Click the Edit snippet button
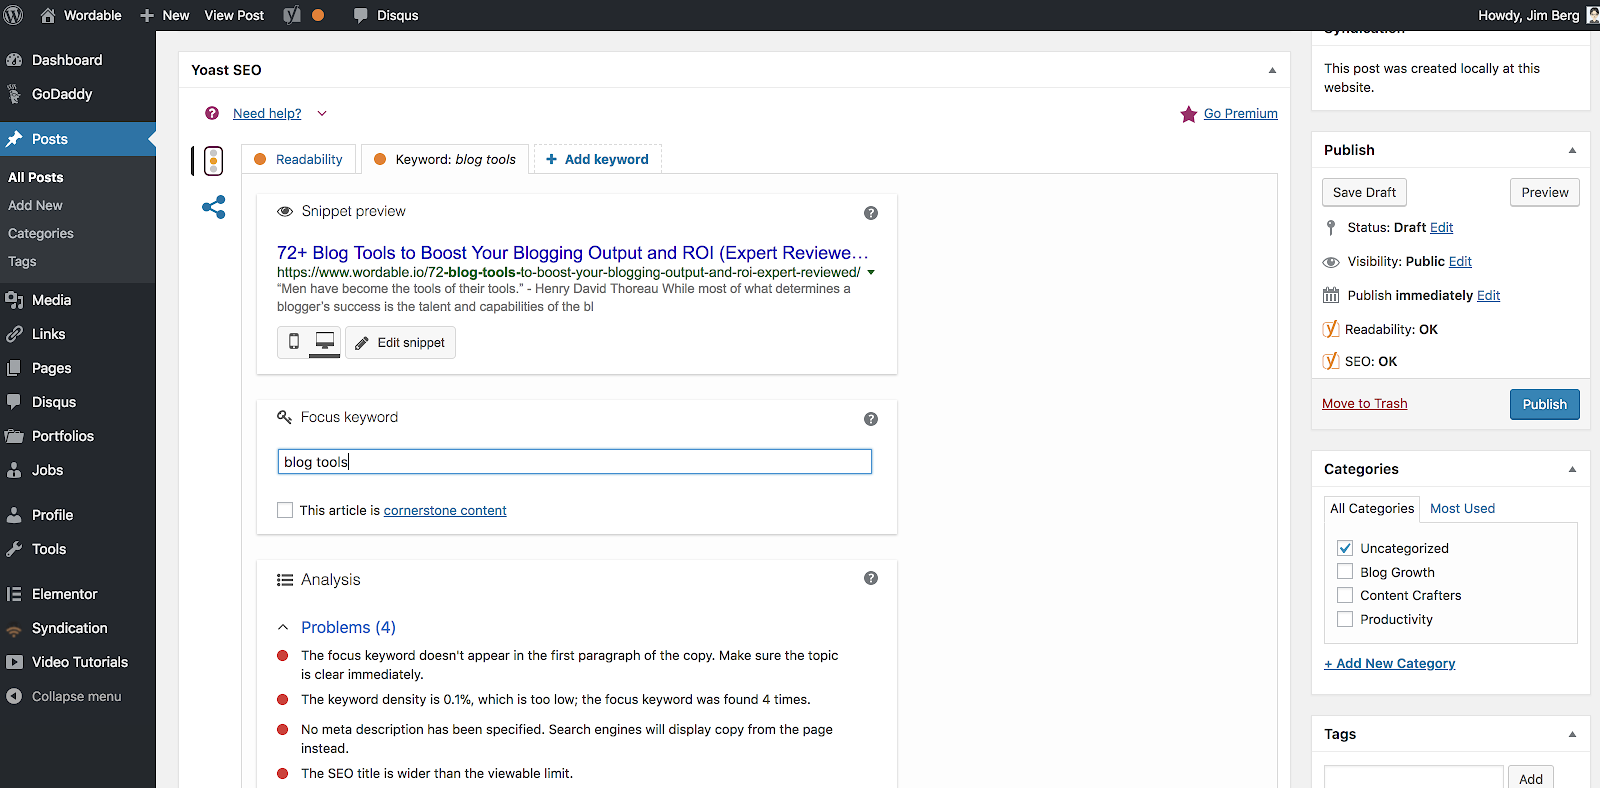The height and width of the screenshot is (788, 1600). pyautogui.click(x=400, y=342)
